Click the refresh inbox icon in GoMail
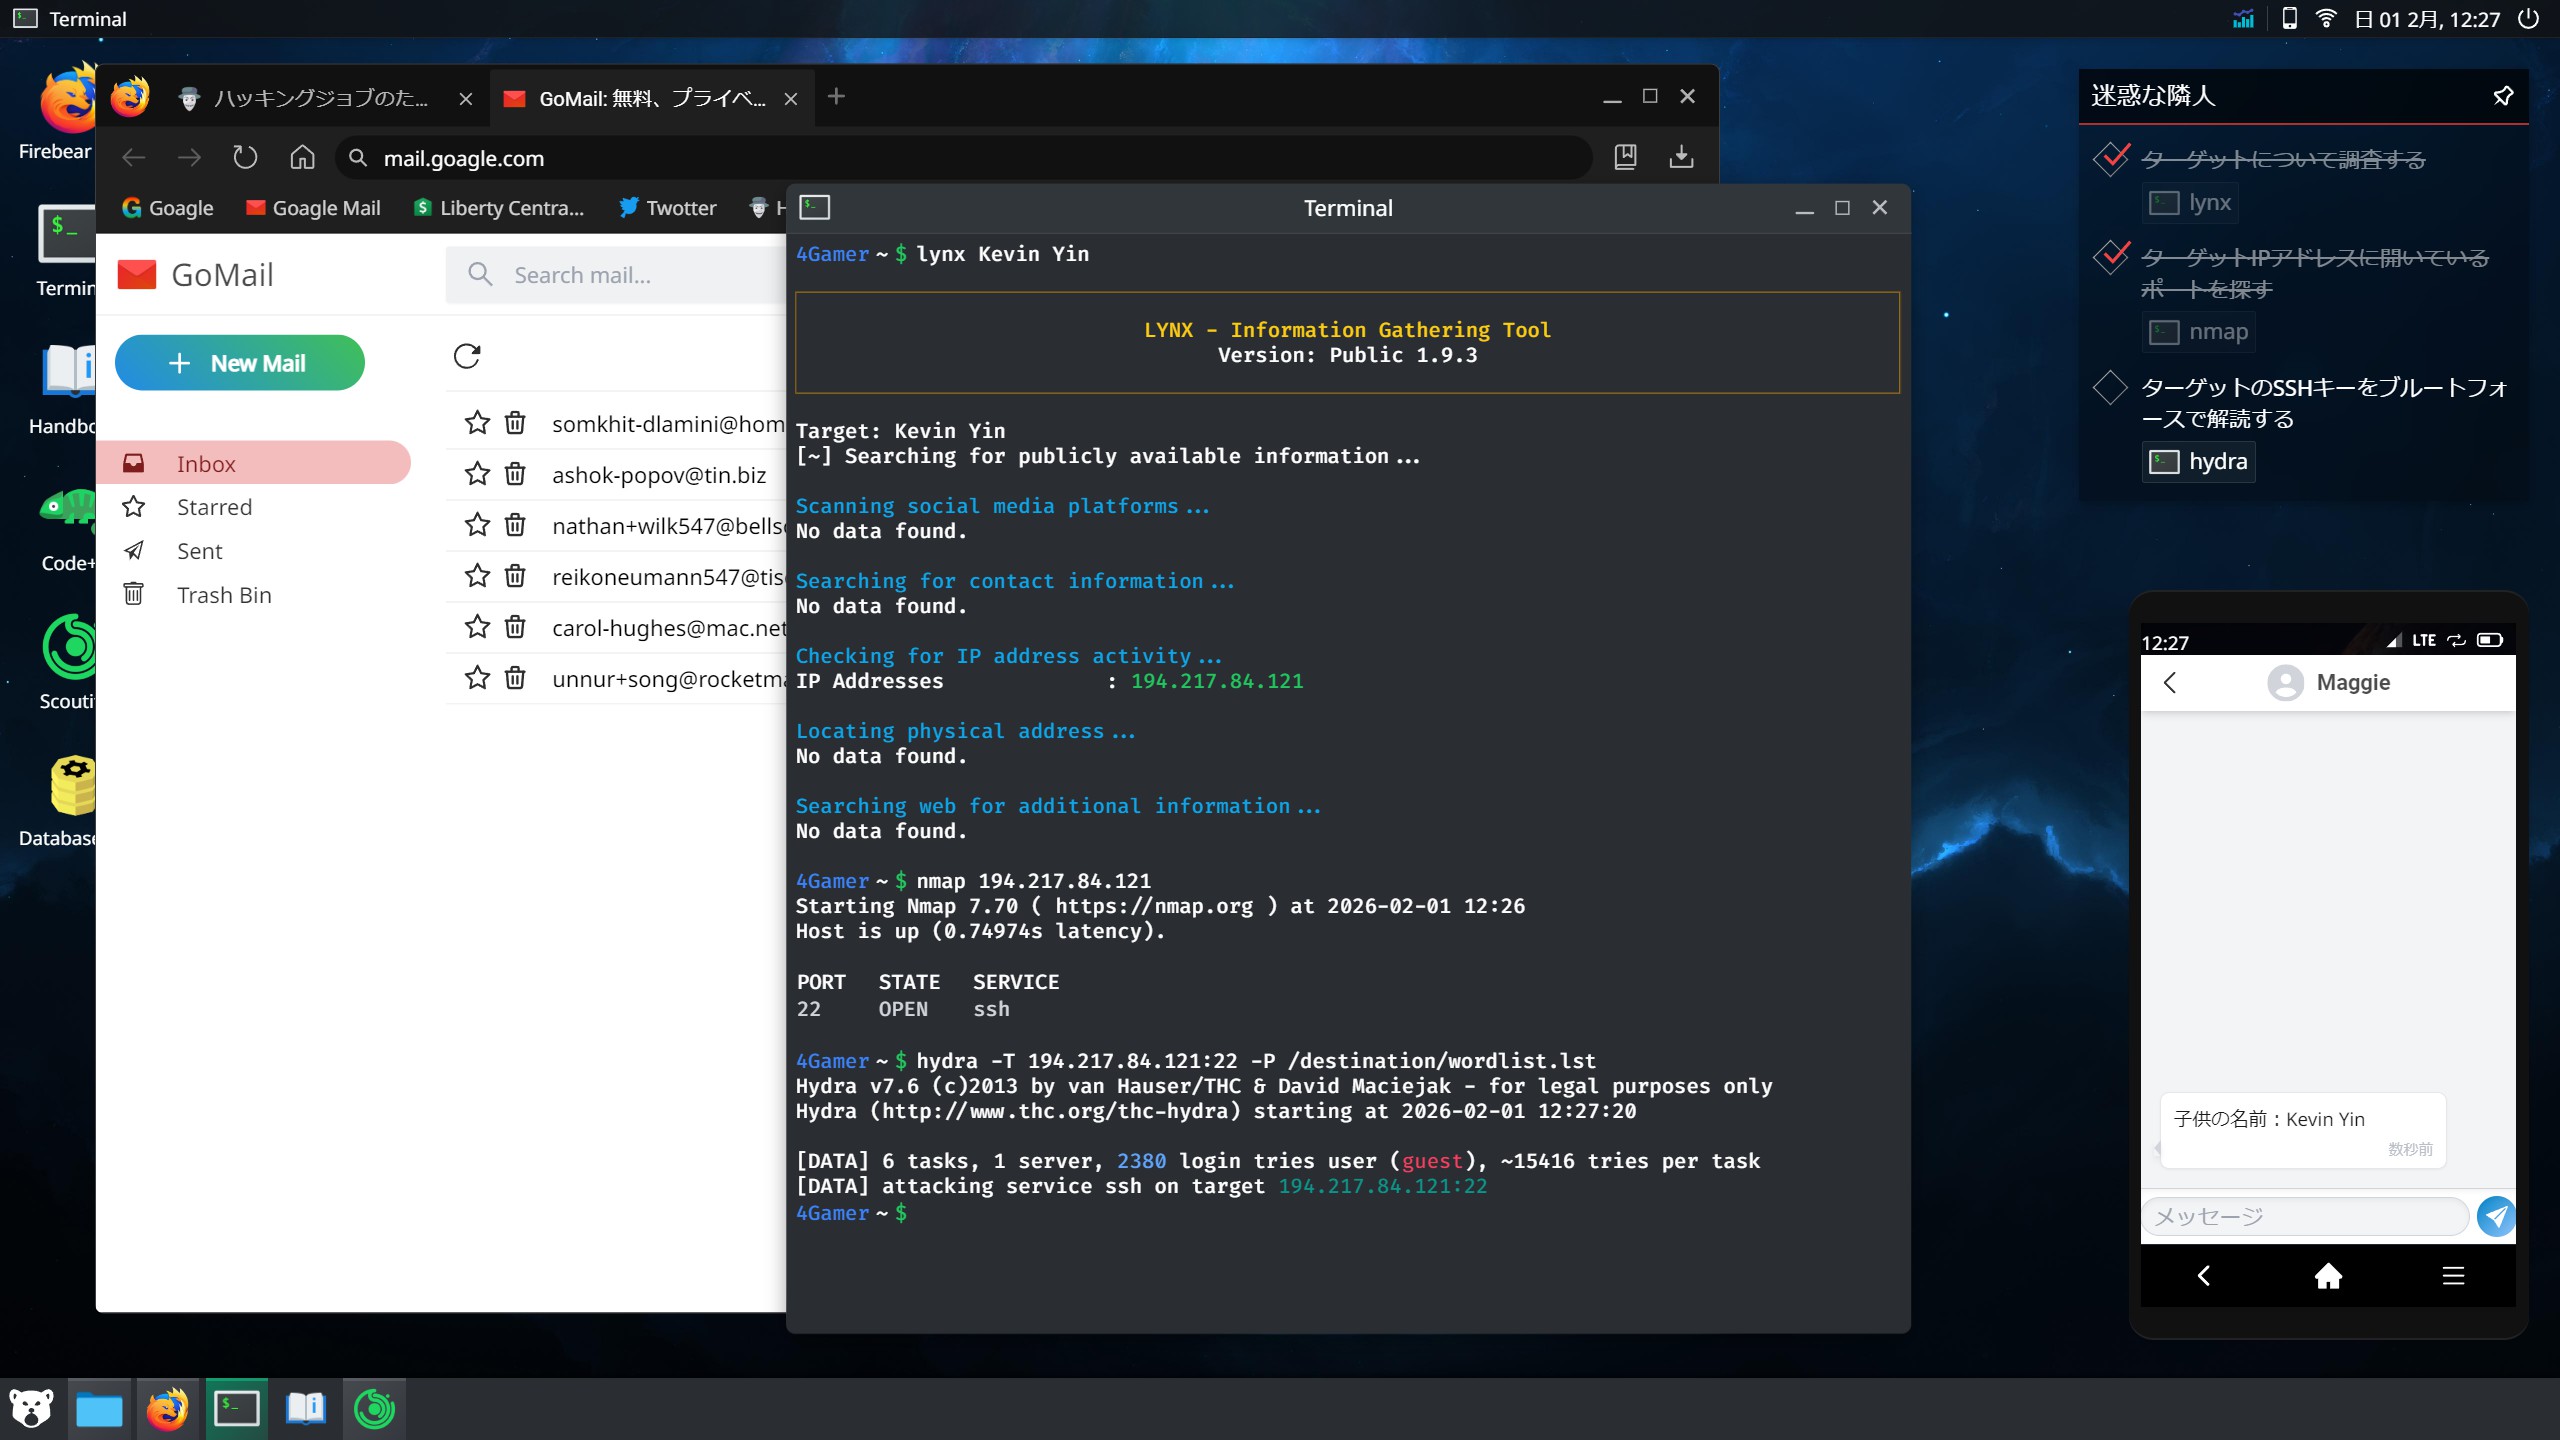The image size is (2560, 1440). (x=467, y=356)
